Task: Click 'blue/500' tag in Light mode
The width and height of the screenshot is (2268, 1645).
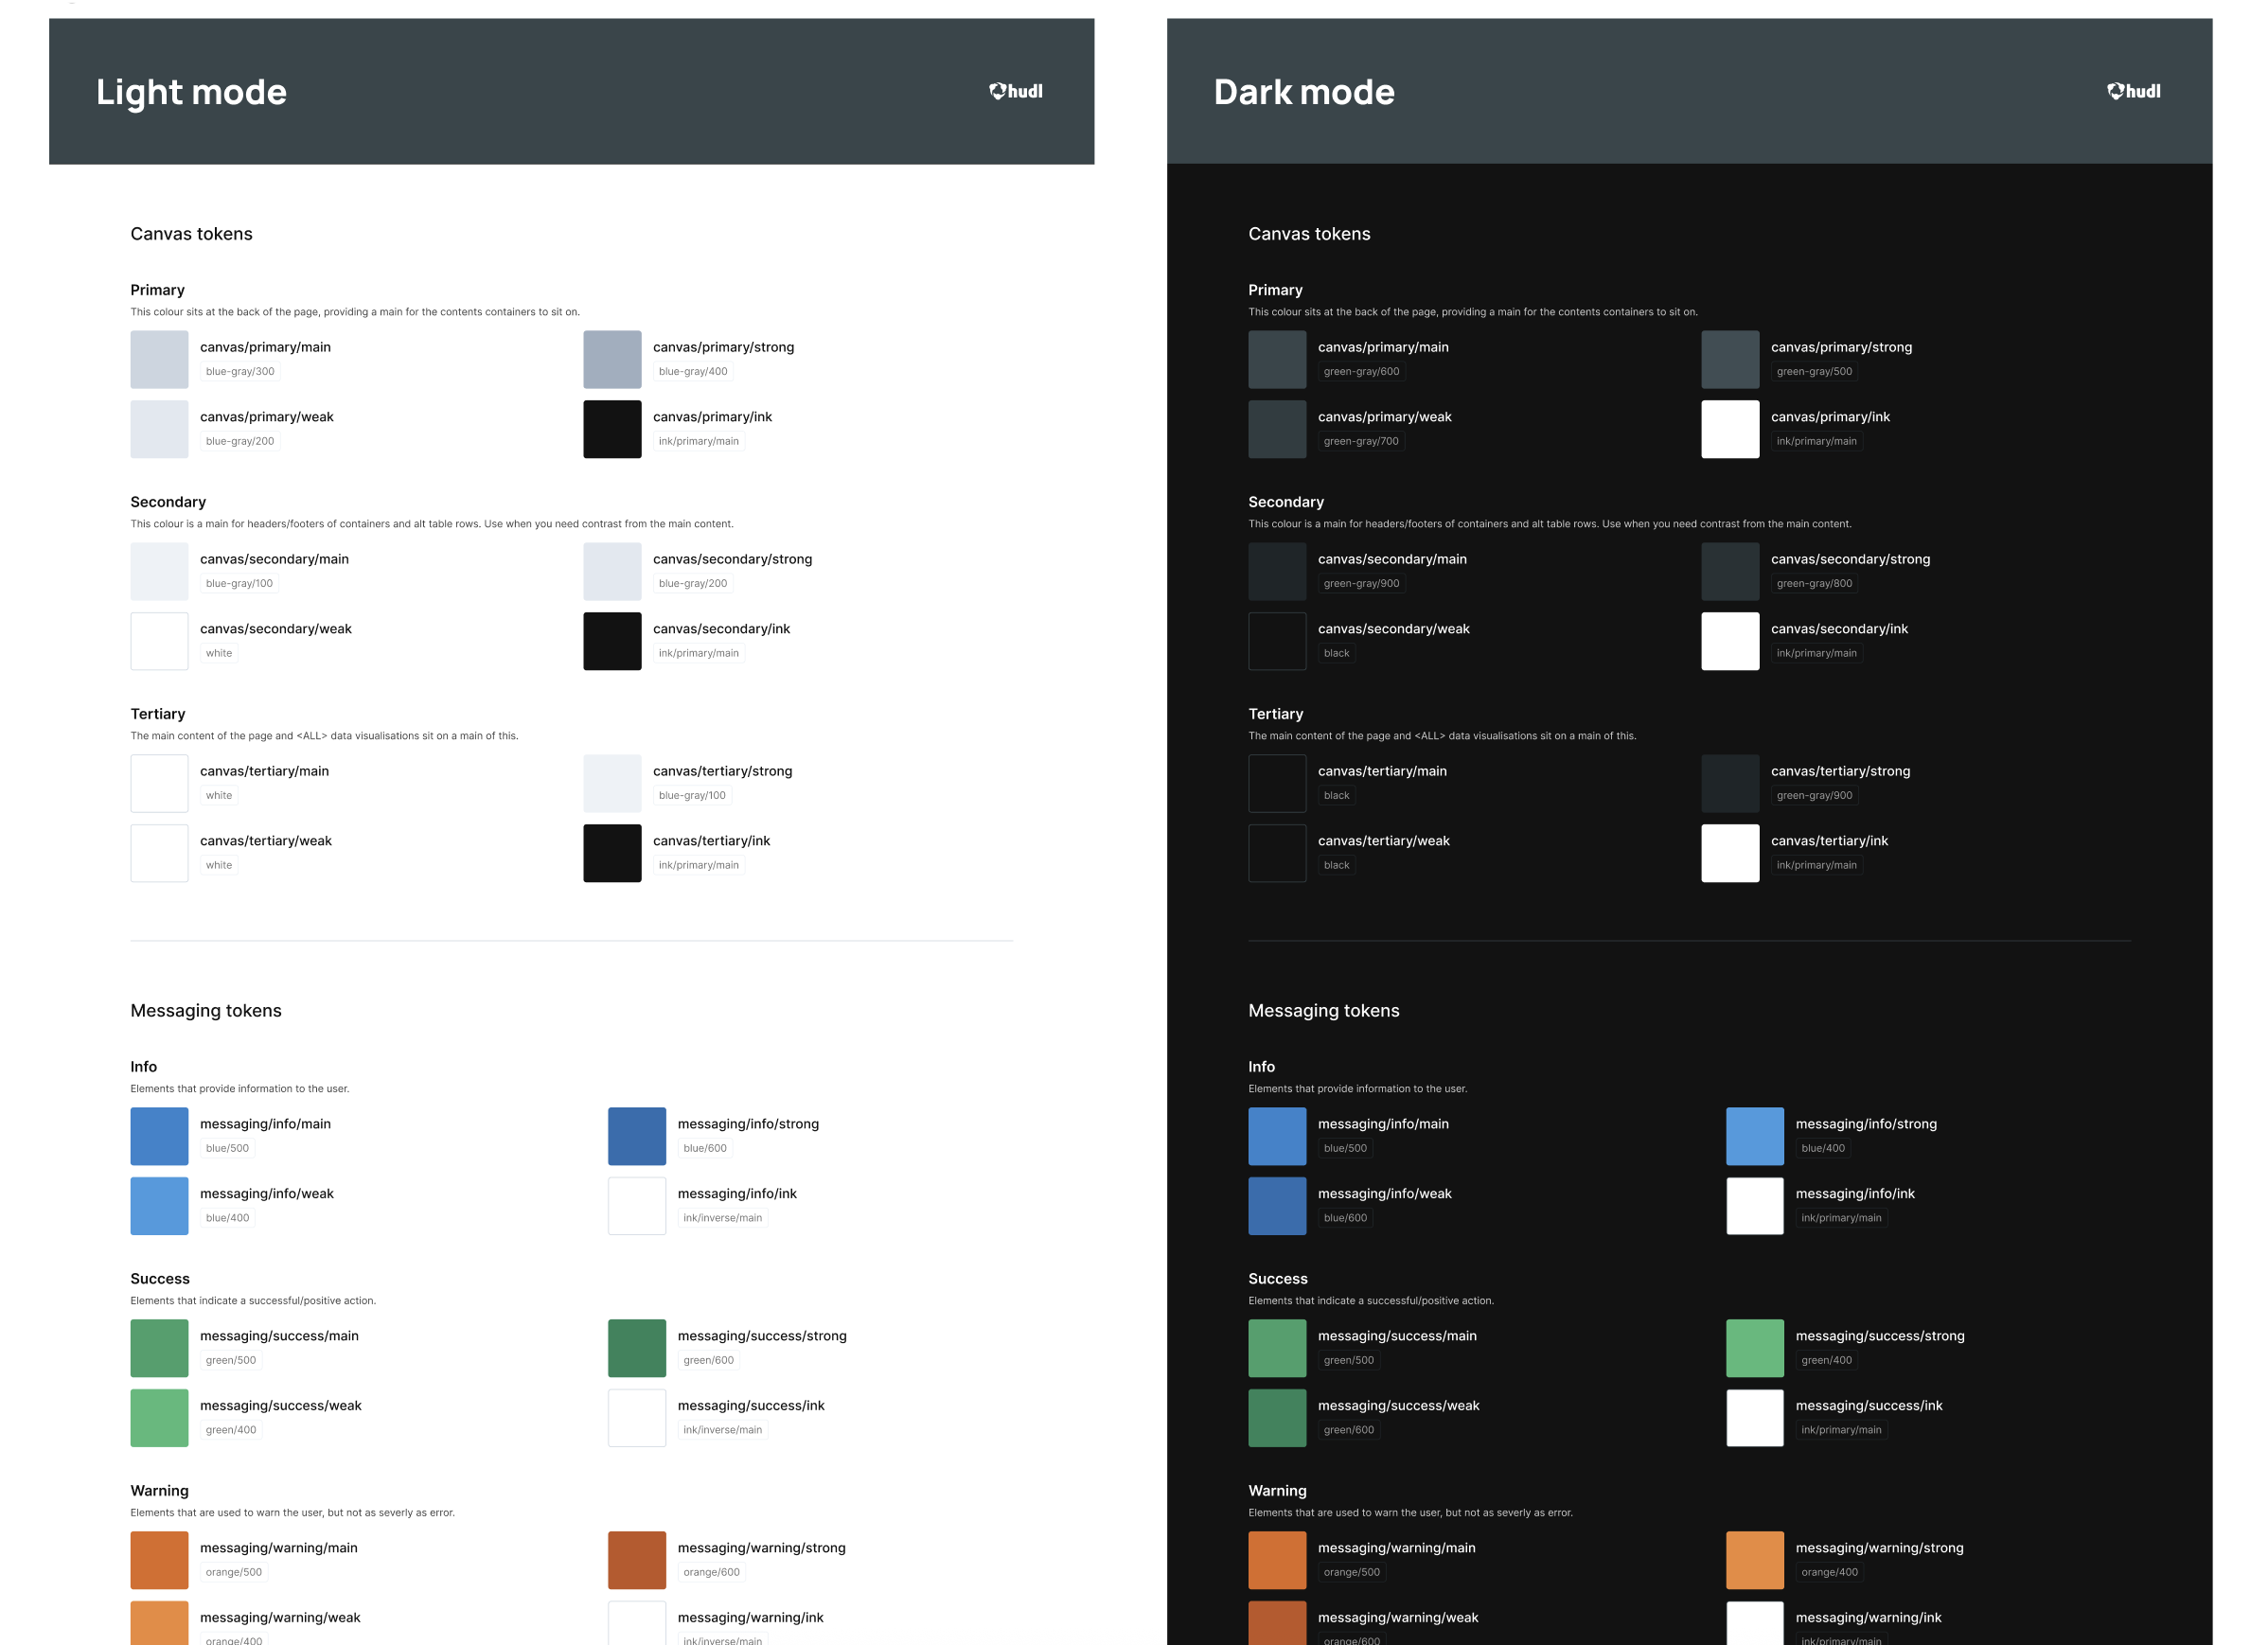Action: click(x=227, y=1149)
